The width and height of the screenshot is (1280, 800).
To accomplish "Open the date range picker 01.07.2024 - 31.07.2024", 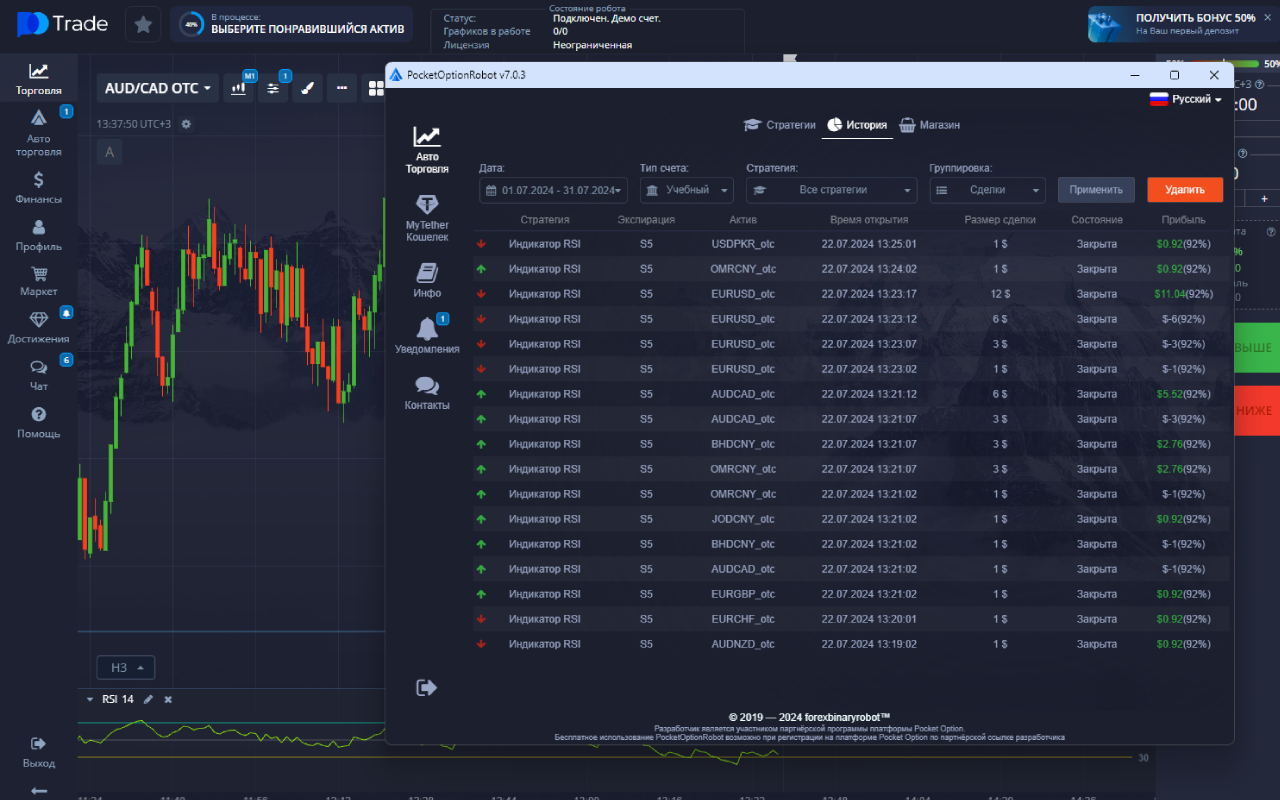I will [x=553, y=190].
